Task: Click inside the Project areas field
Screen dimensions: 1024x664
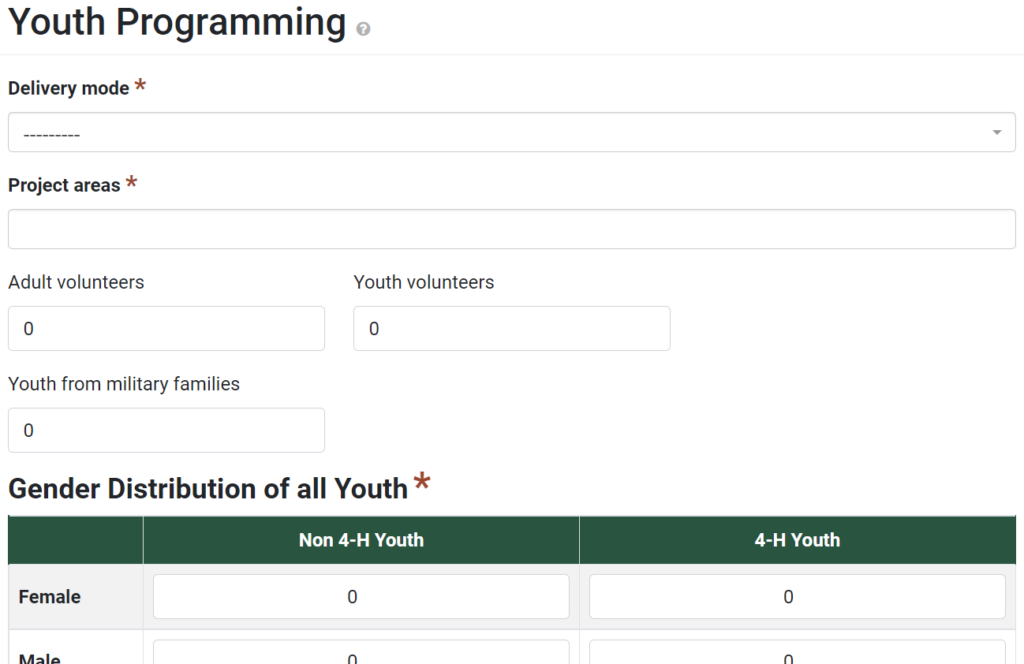Action: tap(511, 228)
